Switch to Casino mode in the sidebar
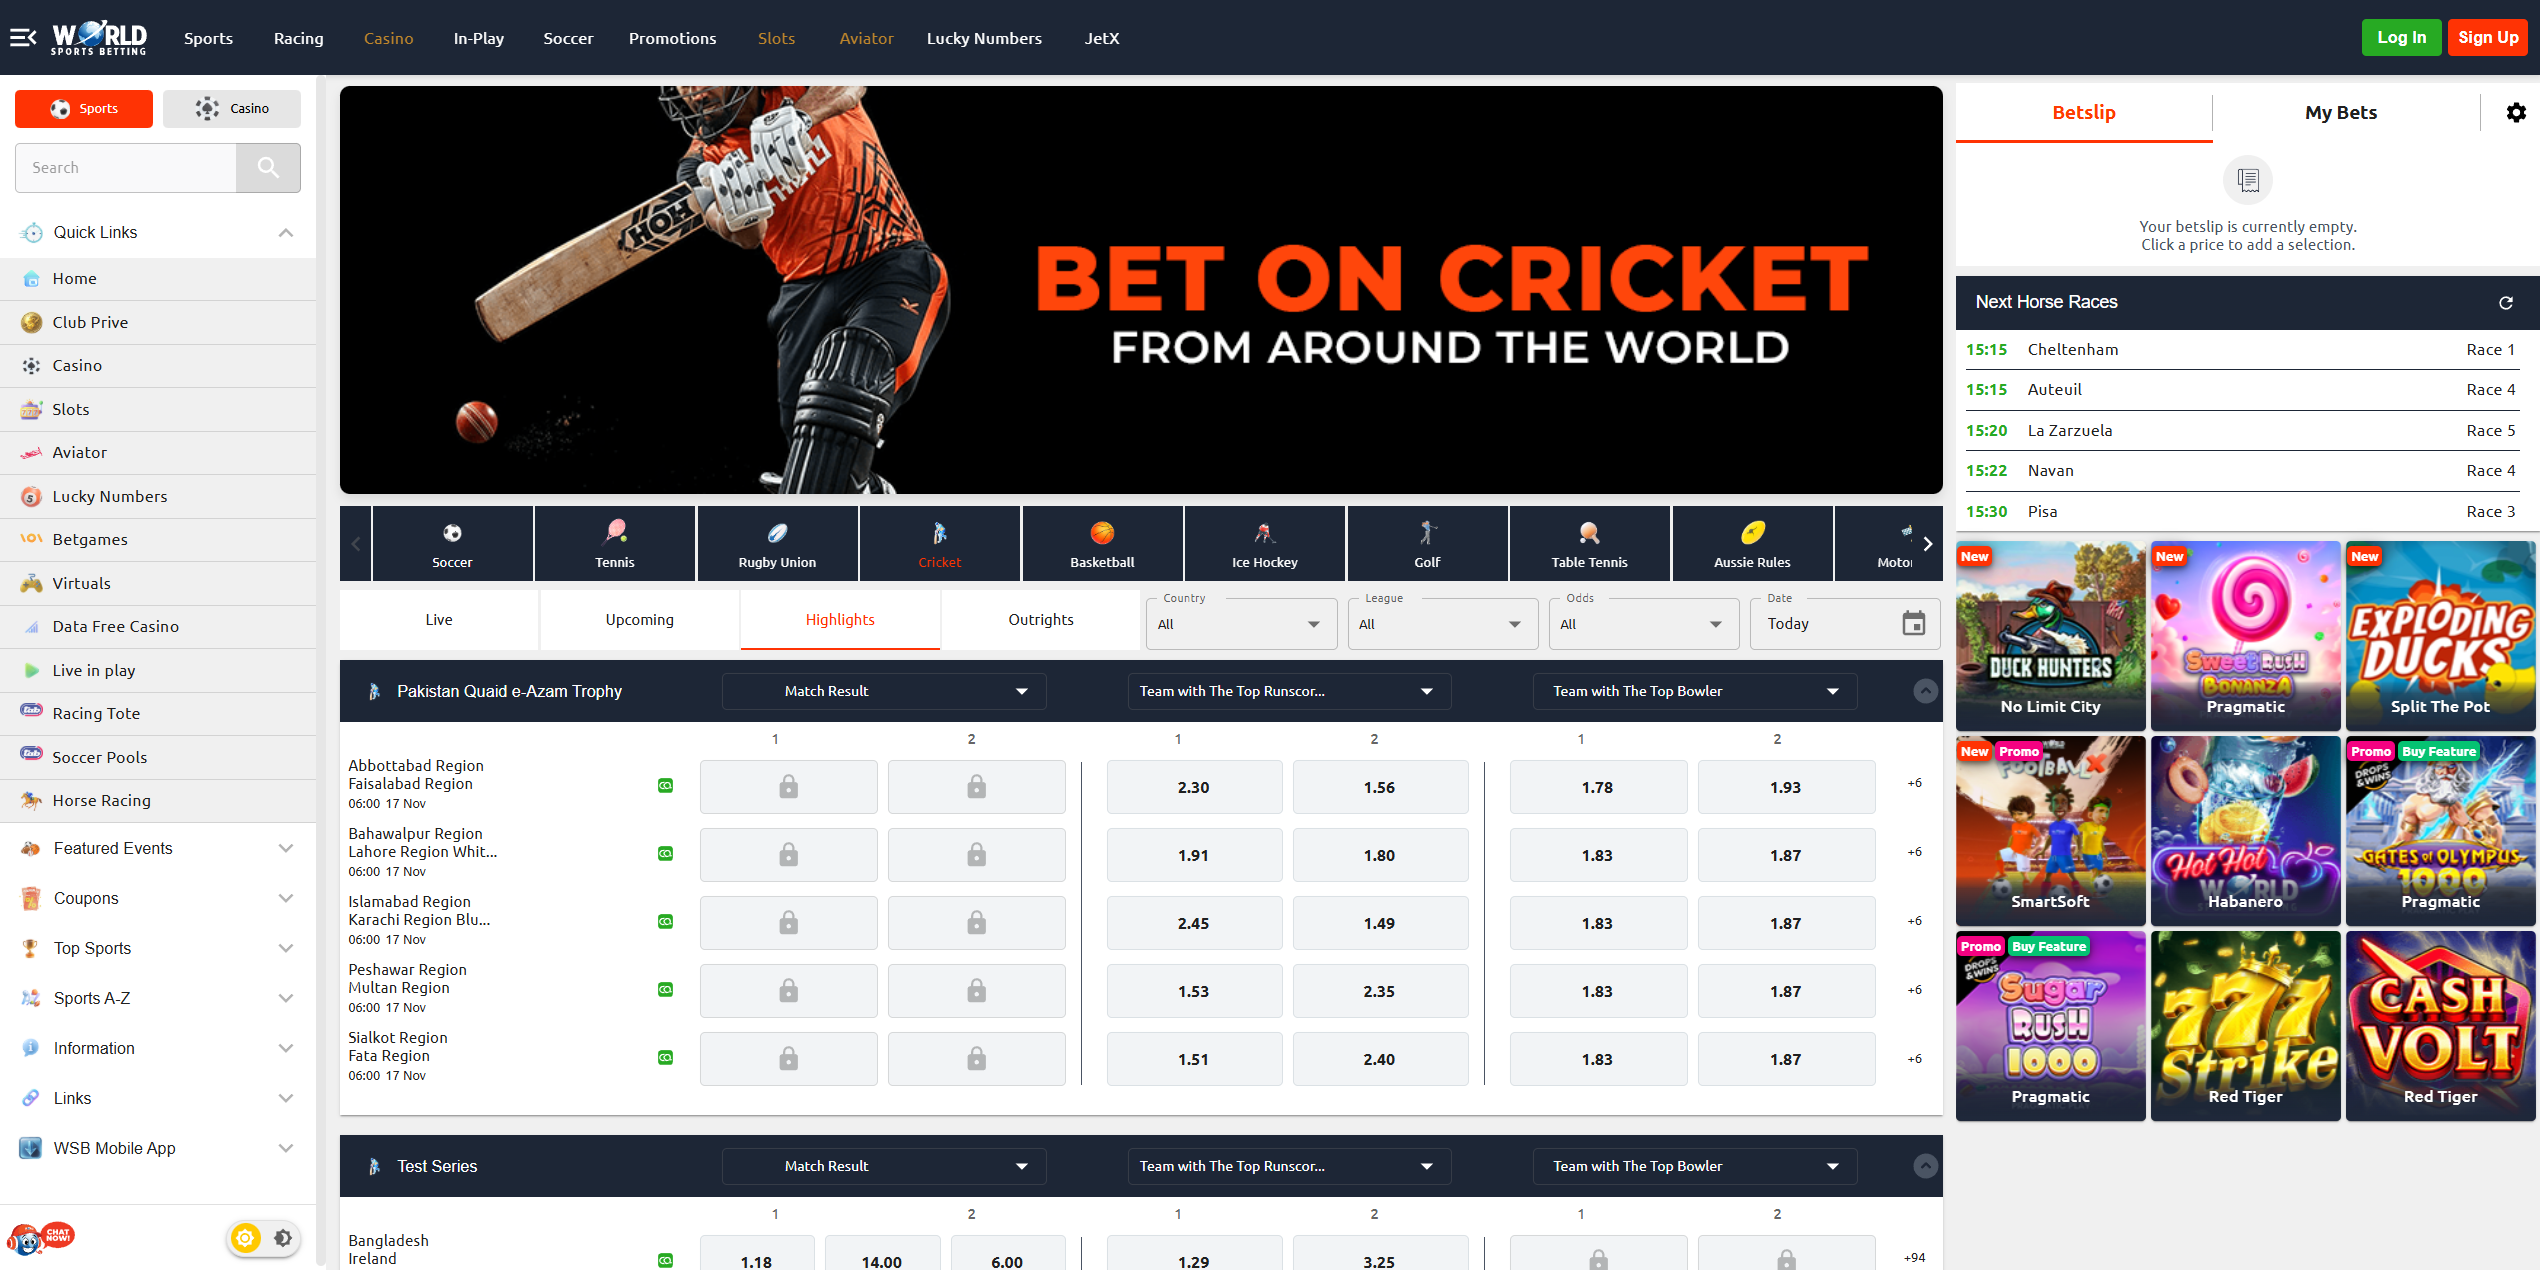The width and height of the screenshot is (2540, 1270). [x=232, y=108]
